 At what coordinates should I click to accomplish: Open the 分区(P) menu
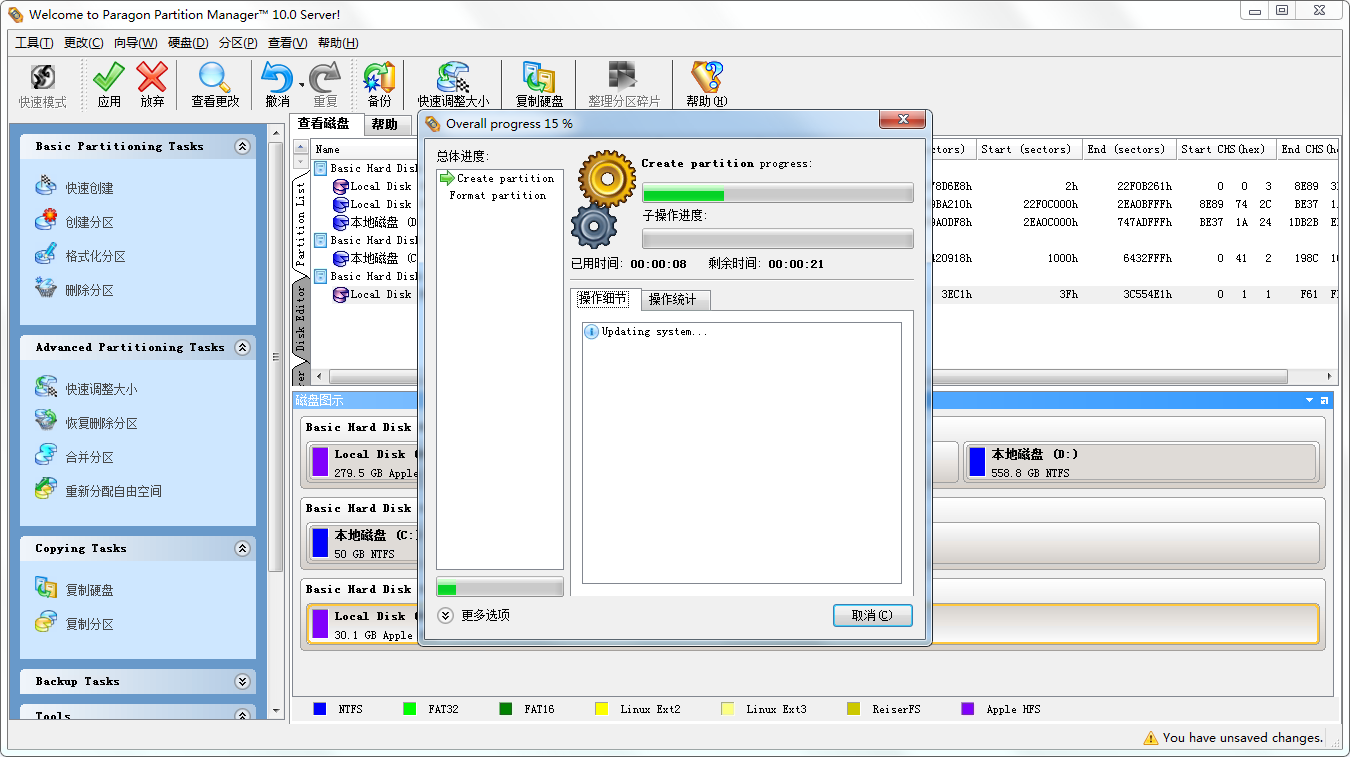coord(238,43)
